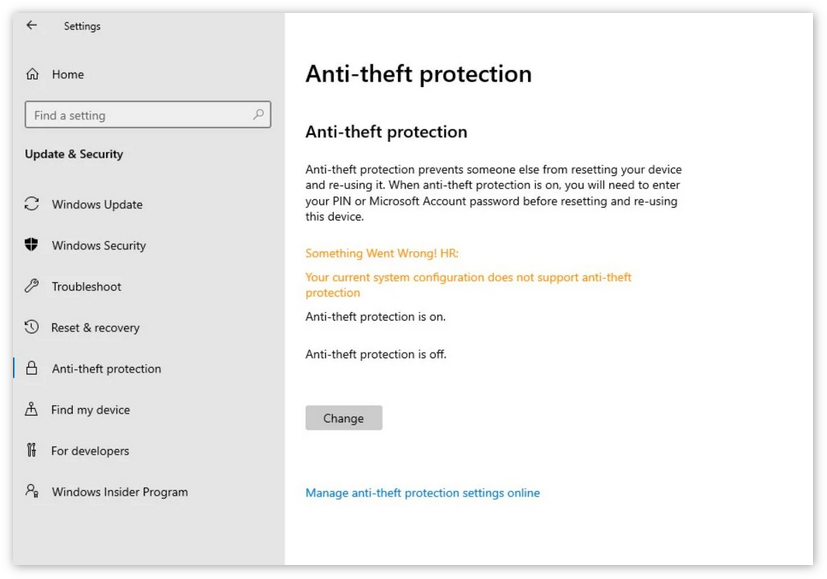Open Reset & recovery page
Screen dimensions: 827x579
95,327
